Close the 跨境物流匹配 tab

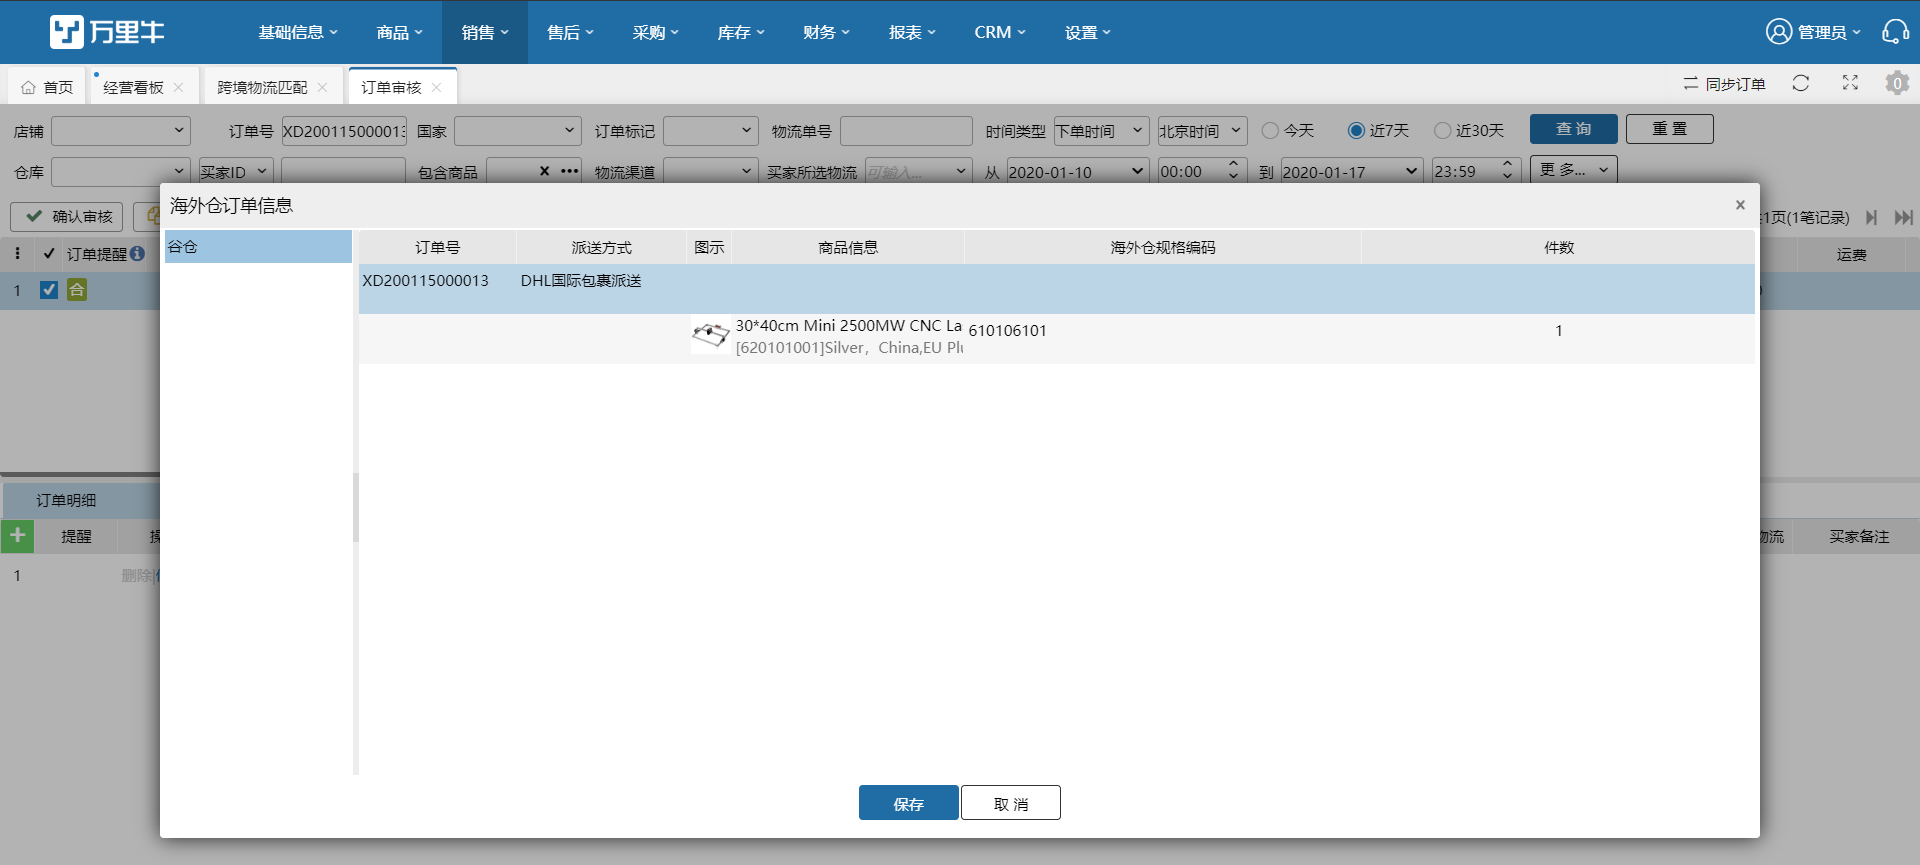click(322, 87)
